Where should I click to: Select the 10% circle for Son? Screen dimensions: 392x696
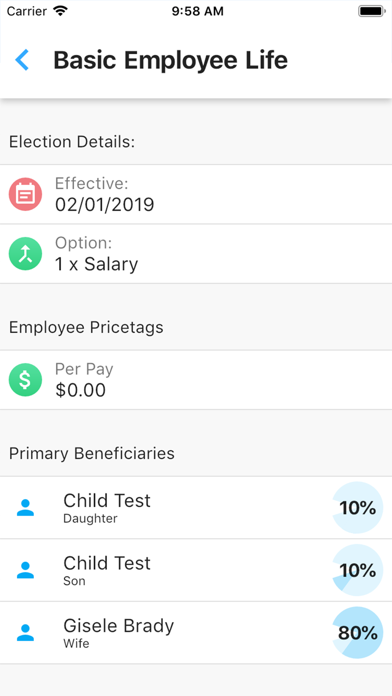[x=357, y=570]
